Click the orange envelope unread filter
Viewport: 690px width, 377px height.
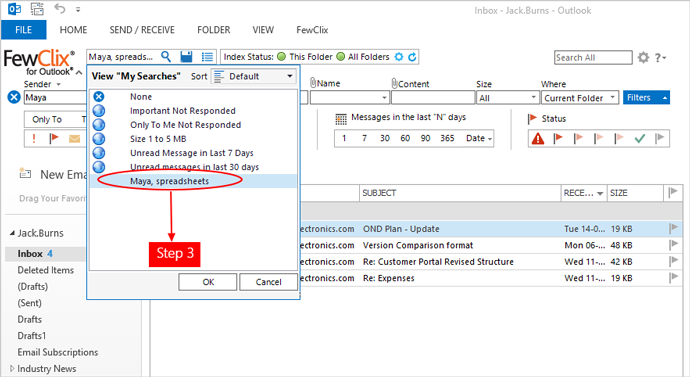coord(74,139)
